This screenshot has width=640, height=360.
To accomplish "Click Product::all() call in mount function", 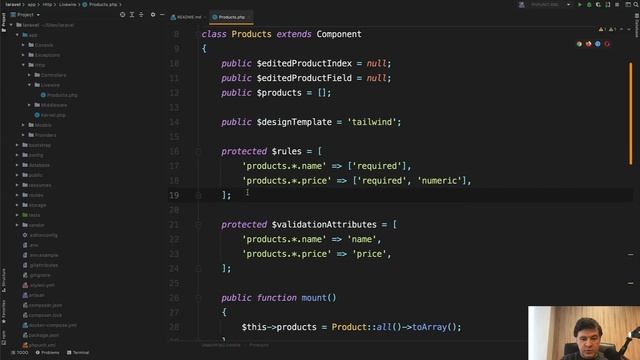I will click(x=366, y=327).
